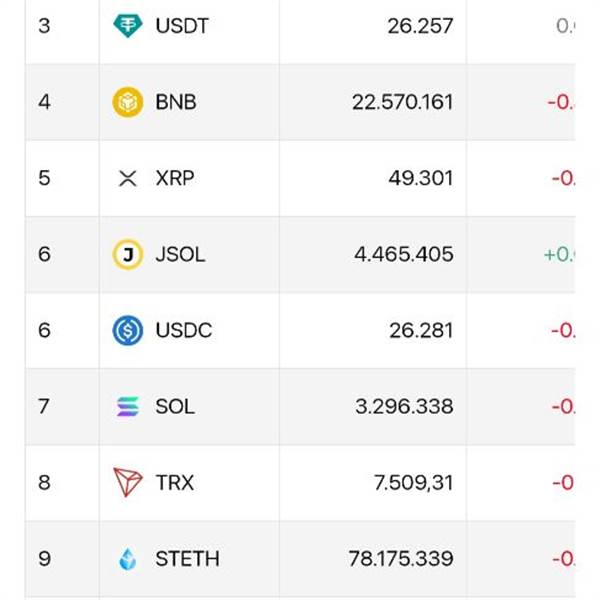Click the XRP coin icon
The height and width of the screenshot is (600, 600).
(127, 179)
